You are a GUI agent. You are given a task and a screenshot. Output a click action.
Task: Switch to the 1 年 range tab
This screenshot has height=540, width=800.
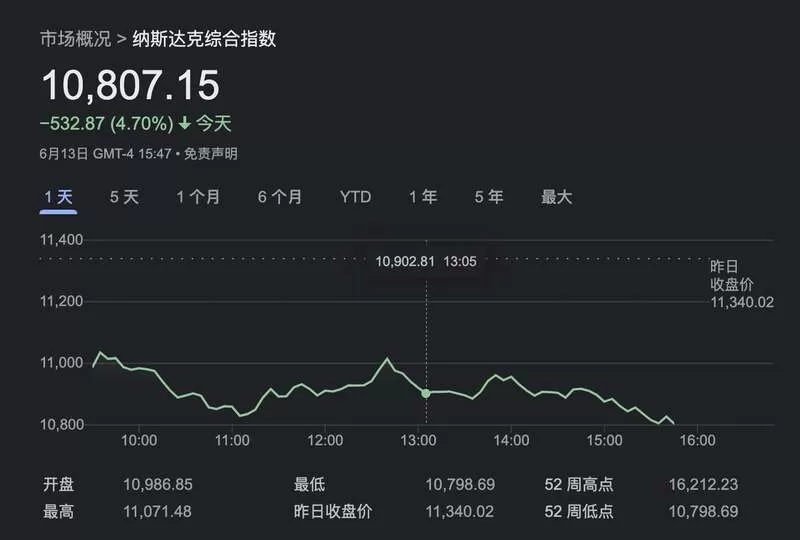(x=423, y=197)
